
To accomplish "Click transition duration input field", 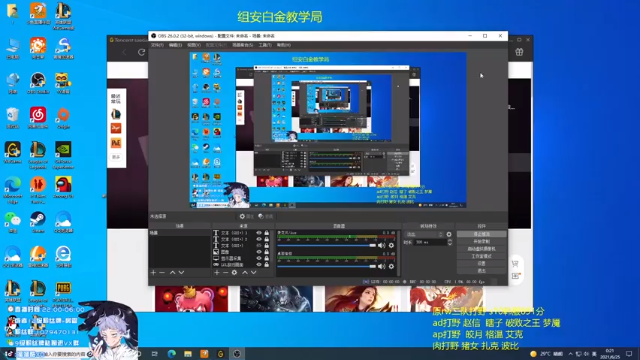I will [430, 242].
